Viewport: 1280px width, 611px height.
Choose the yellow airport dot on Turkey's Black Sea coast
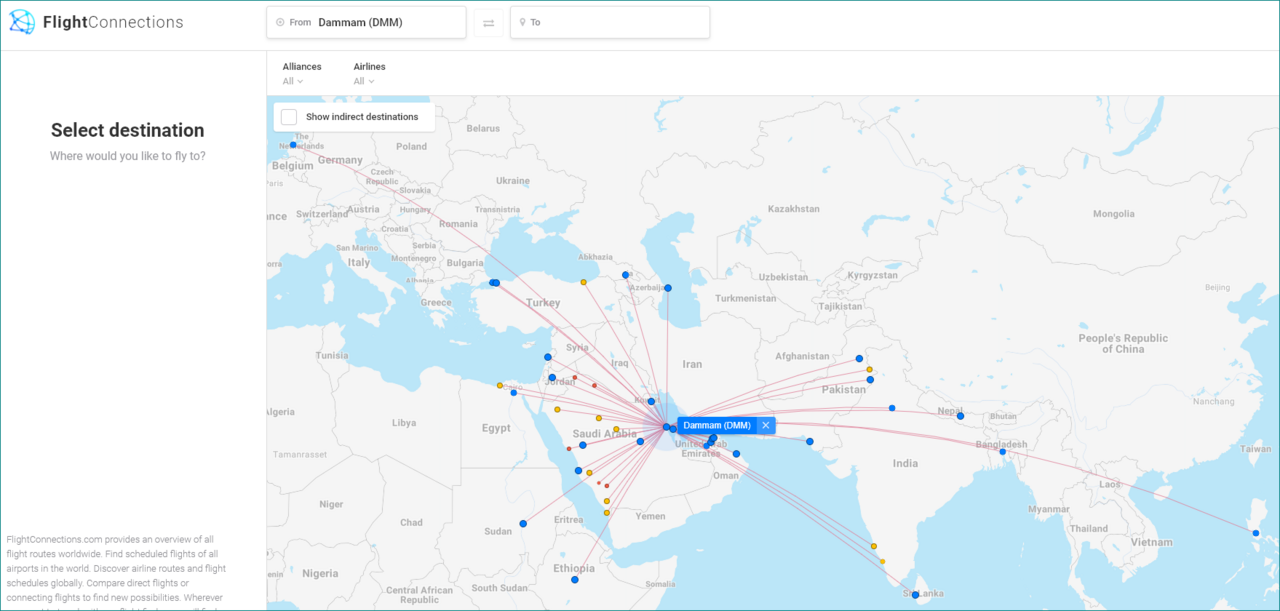click(x=583, y=282)
